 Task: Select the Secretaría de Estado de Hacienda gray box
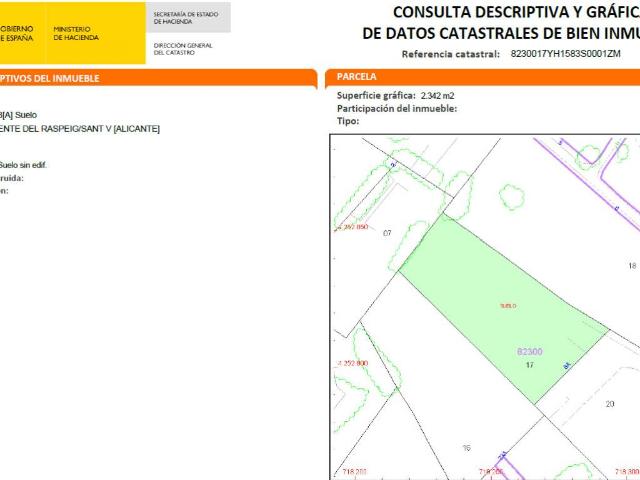coord(188,18)
